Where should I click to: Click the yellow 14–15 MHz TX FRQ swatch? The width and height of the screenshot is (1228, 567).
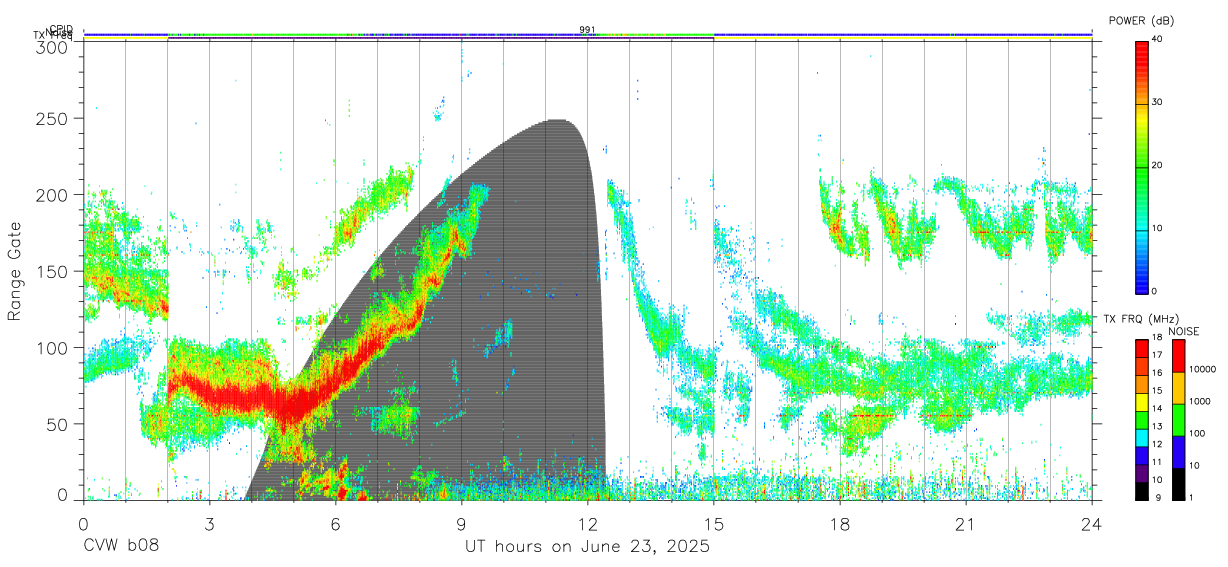pos(1142,402)
